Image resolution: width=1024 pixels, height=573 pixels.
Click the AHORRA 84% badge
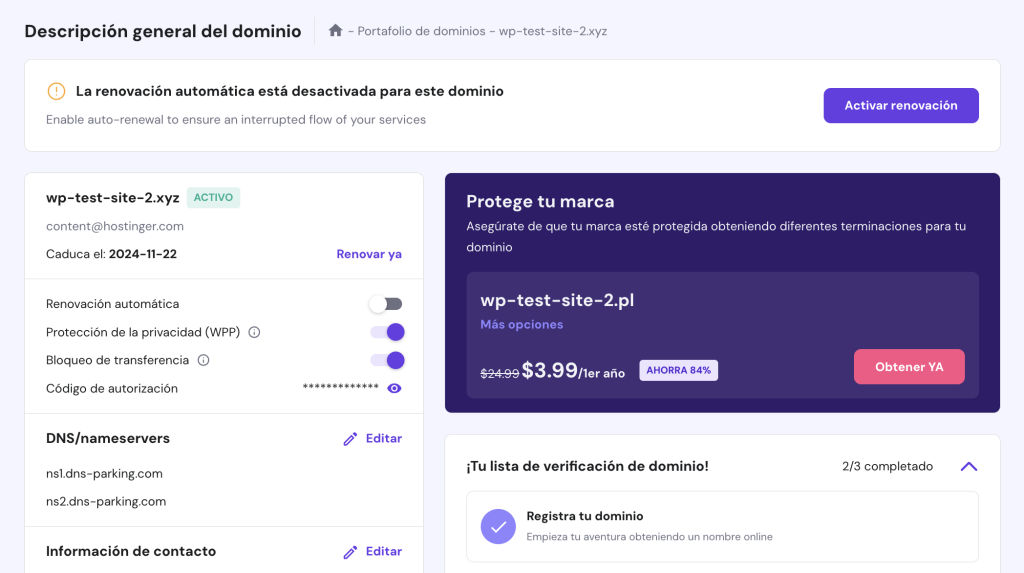click(679, 370)
